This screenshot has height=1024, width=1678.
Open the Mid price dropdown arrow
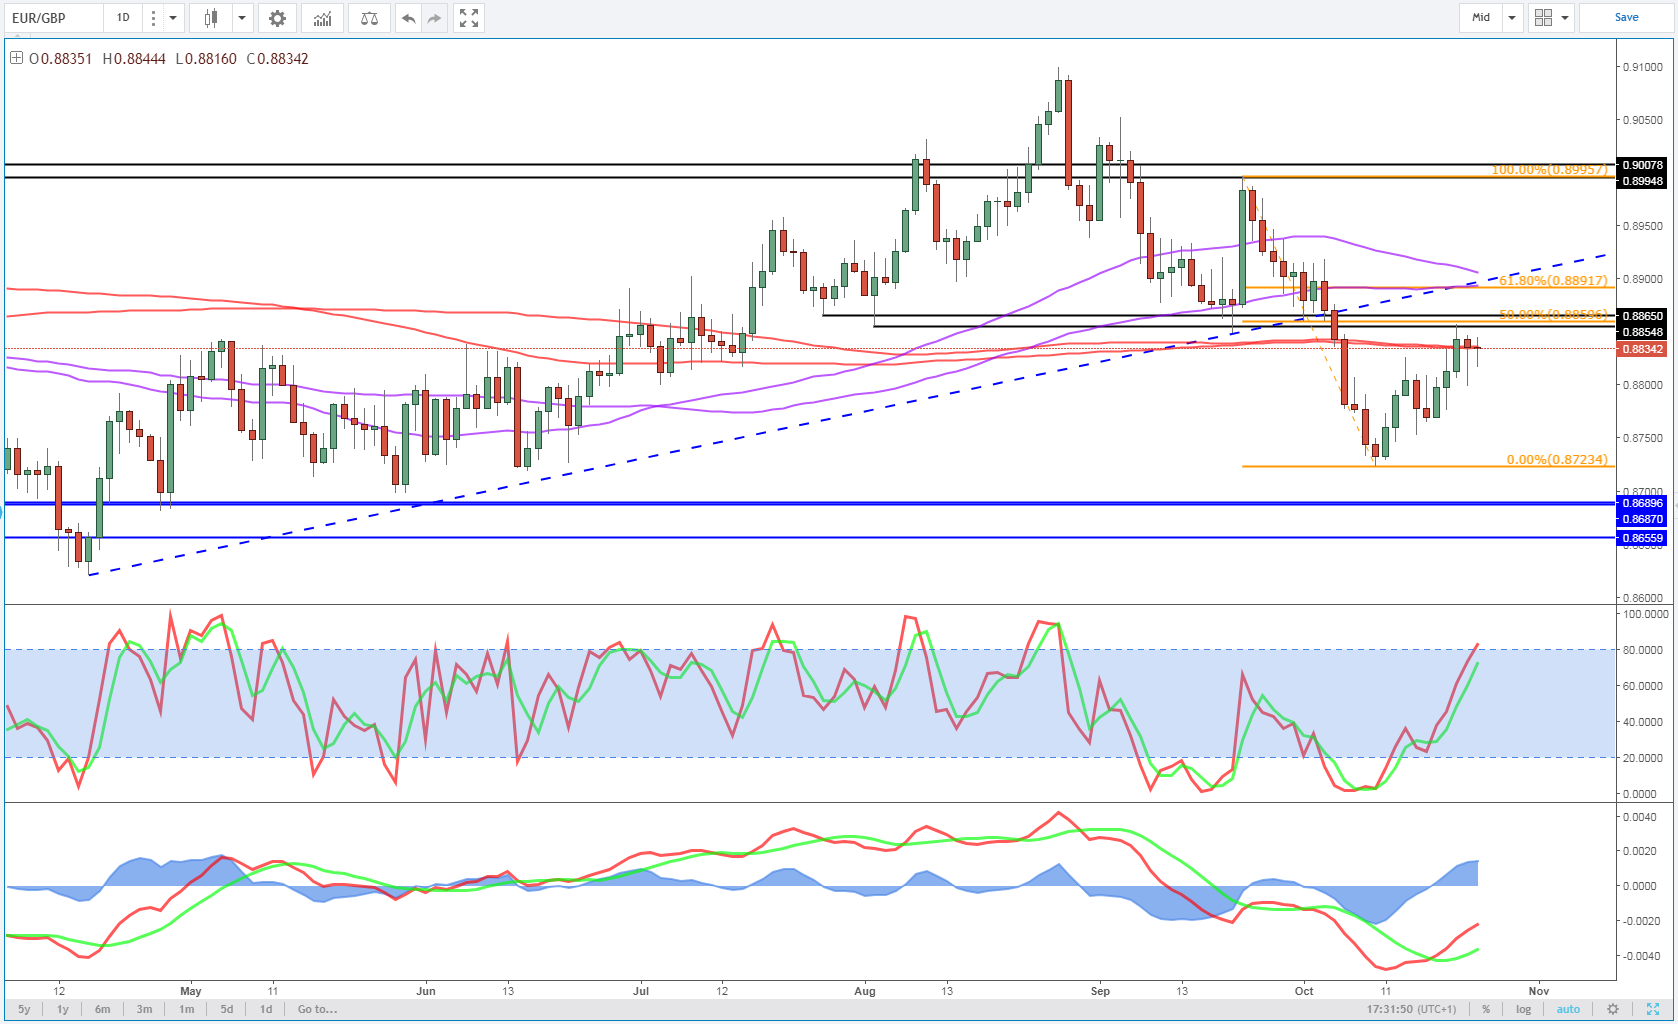(1512, 18)
